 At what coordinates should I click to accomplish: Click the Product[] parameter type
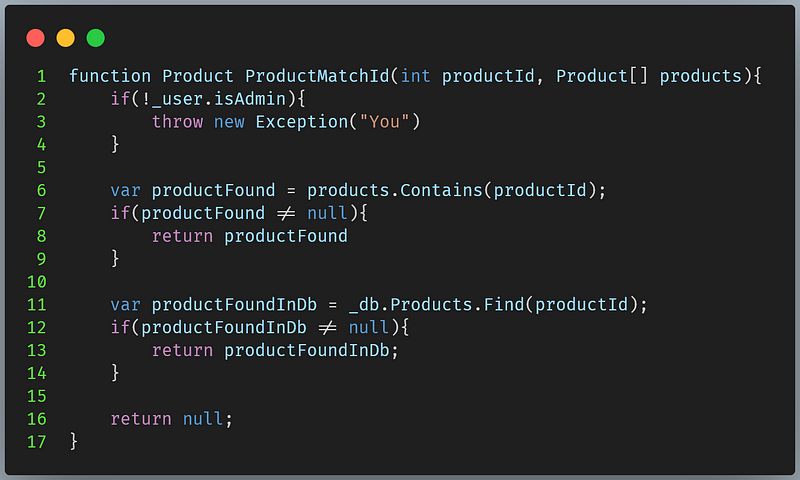point(602,77)
